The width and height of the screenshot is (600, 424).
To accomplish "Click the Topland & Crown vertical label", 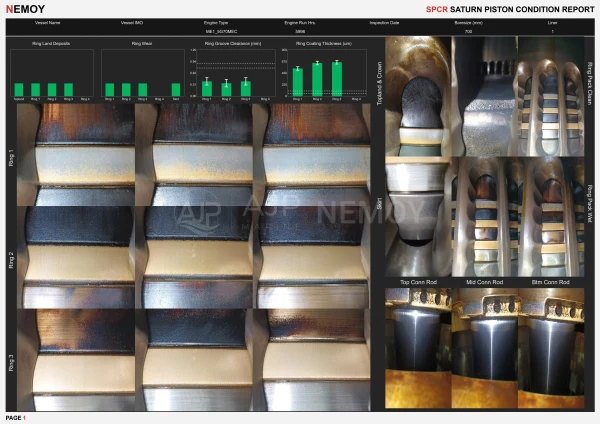I will click(379, 83).
